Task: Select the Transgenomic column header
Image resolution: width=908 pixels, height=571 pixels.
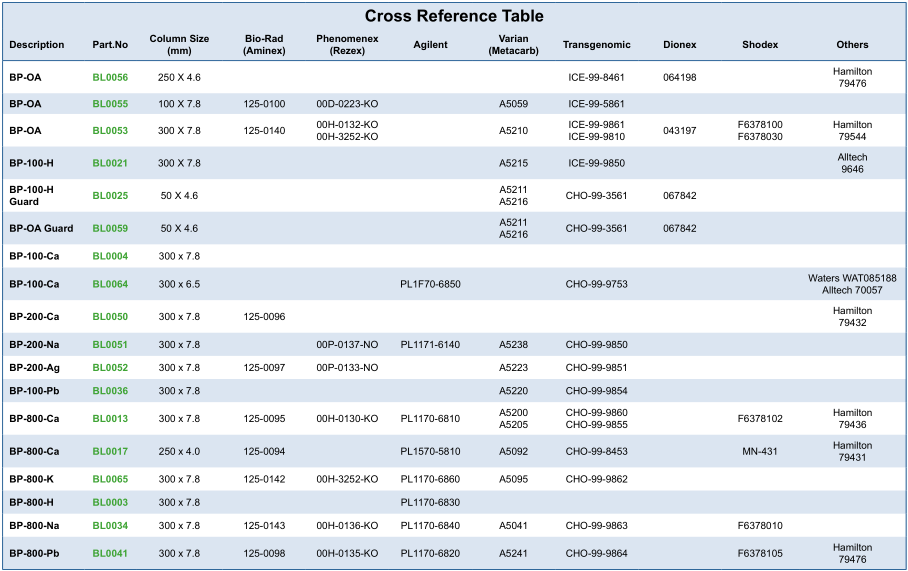Action: coord(596,45)
